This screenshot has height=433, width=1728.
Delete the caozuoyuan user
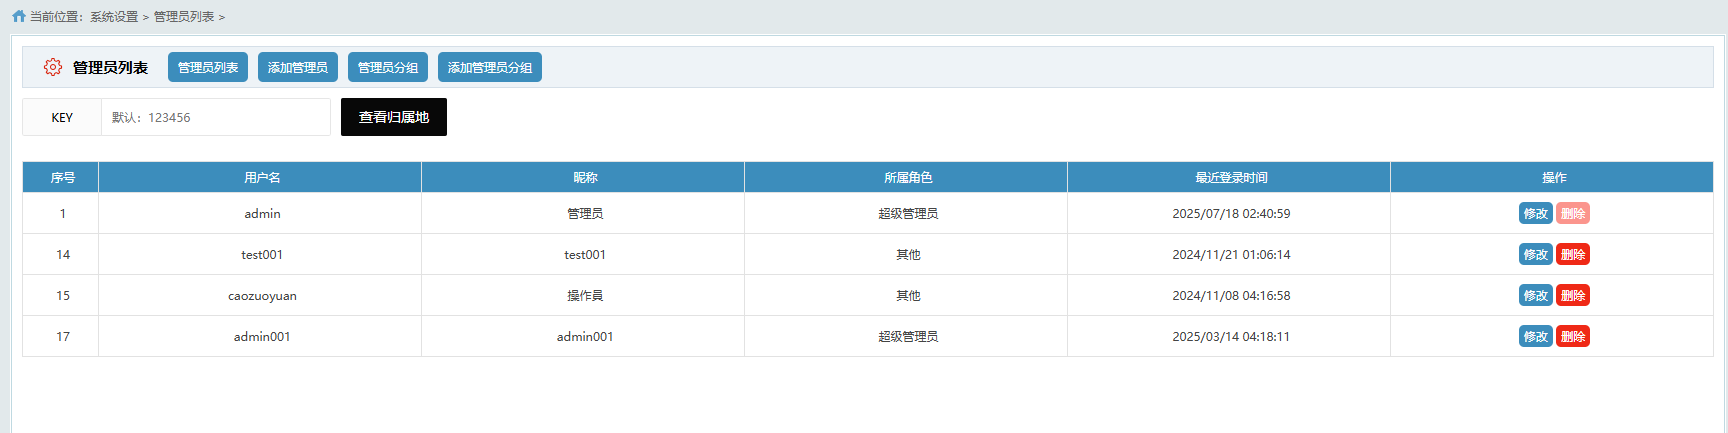pyautogui.click(x=1573, y=295)
